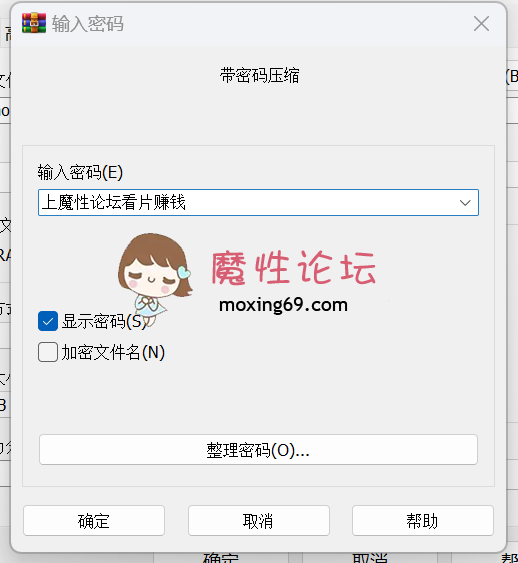Enable the 加密文件名(N) checkbox
Screen dimensions: 518x563
coord(48,352)
